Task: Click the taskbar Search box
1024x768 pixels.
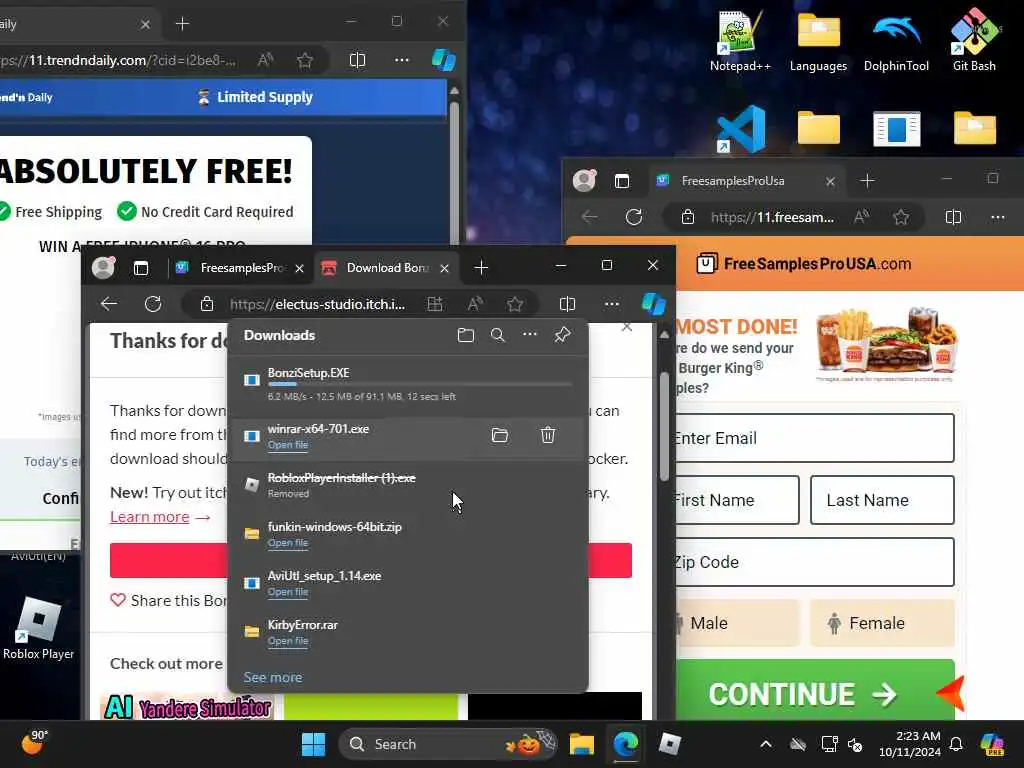Action: [448, 744]
